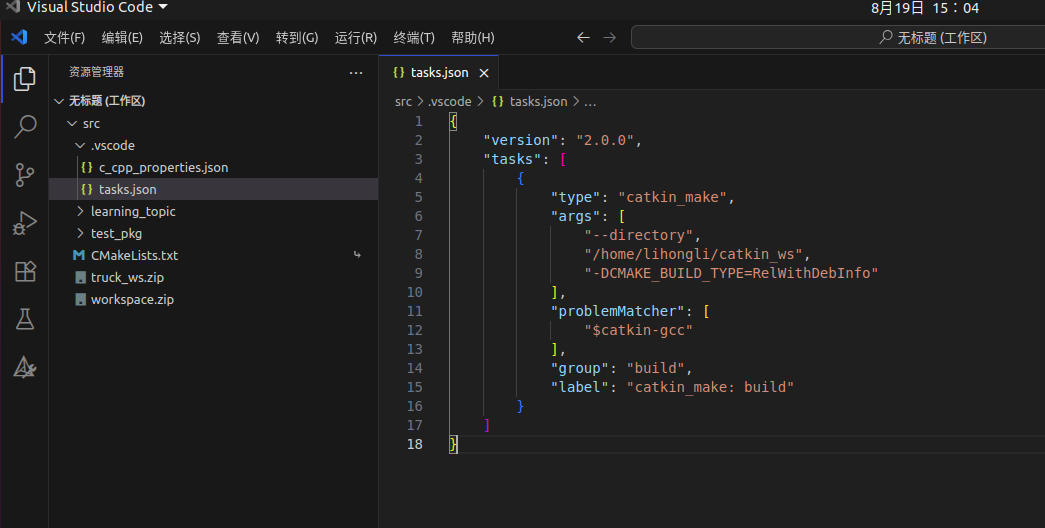Click the "problemMatcher" key
This screenshot has height=528, width=1045.
pos(618,311)
